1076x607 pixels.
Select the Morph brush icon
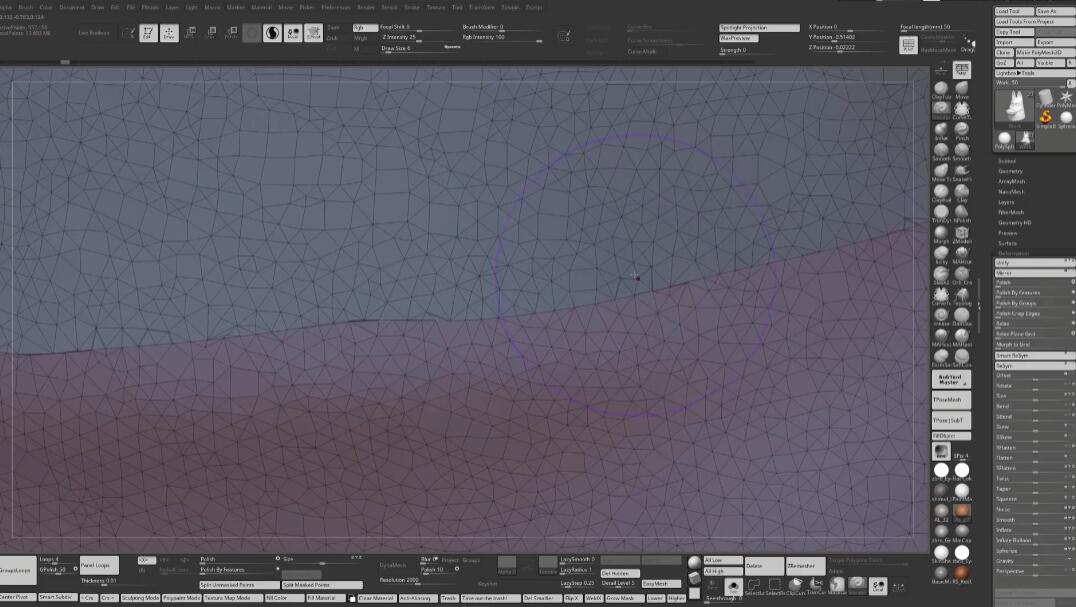click(x=941, y=234)
